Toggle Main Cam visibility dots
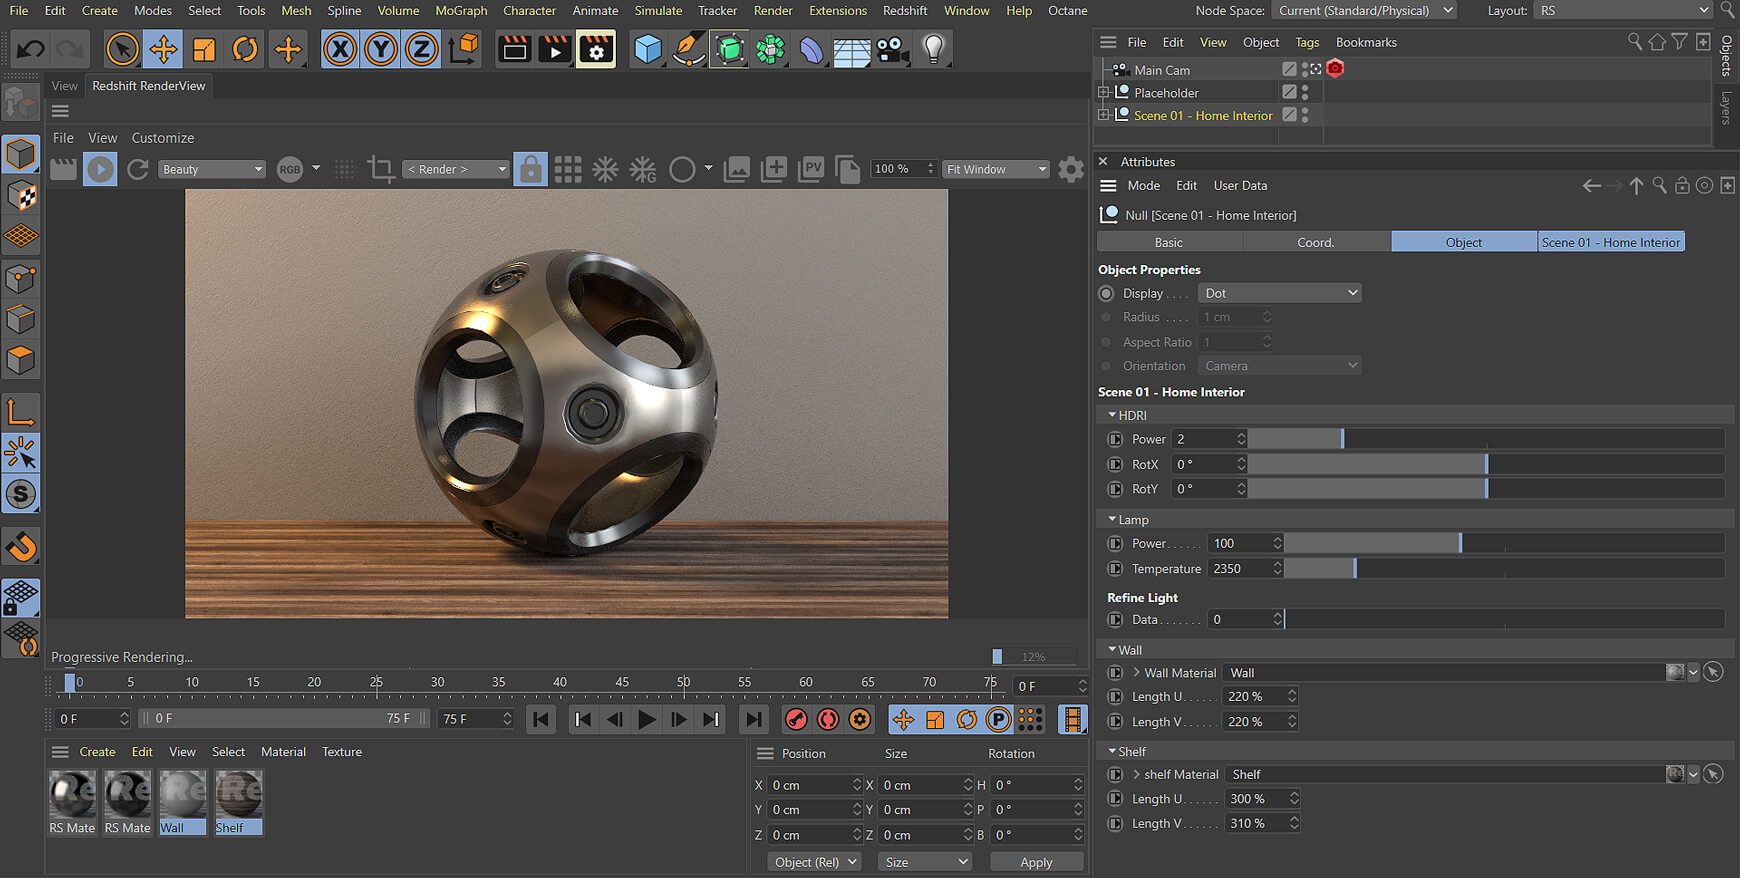Image resolution: width=1740 pixels, height=878 pixels. coord(1305,69)
